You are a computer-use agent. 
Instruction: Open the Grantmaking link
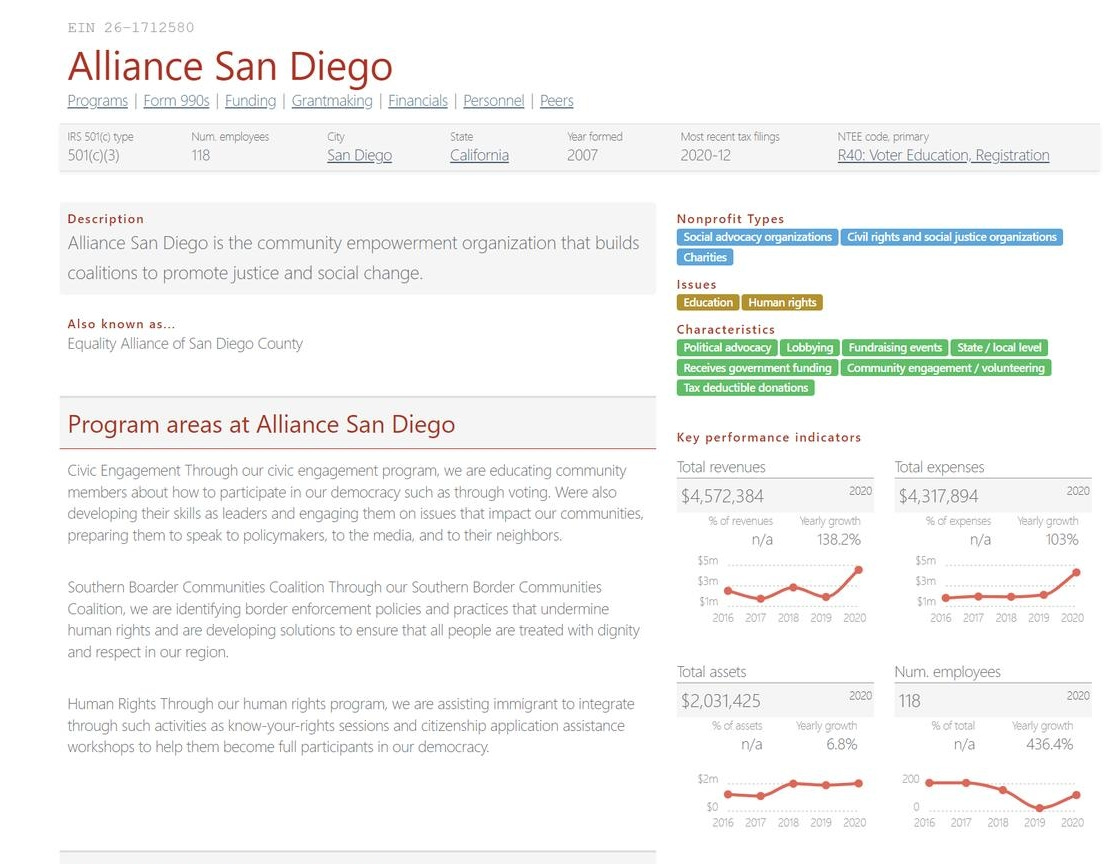[x=332, y=100]
